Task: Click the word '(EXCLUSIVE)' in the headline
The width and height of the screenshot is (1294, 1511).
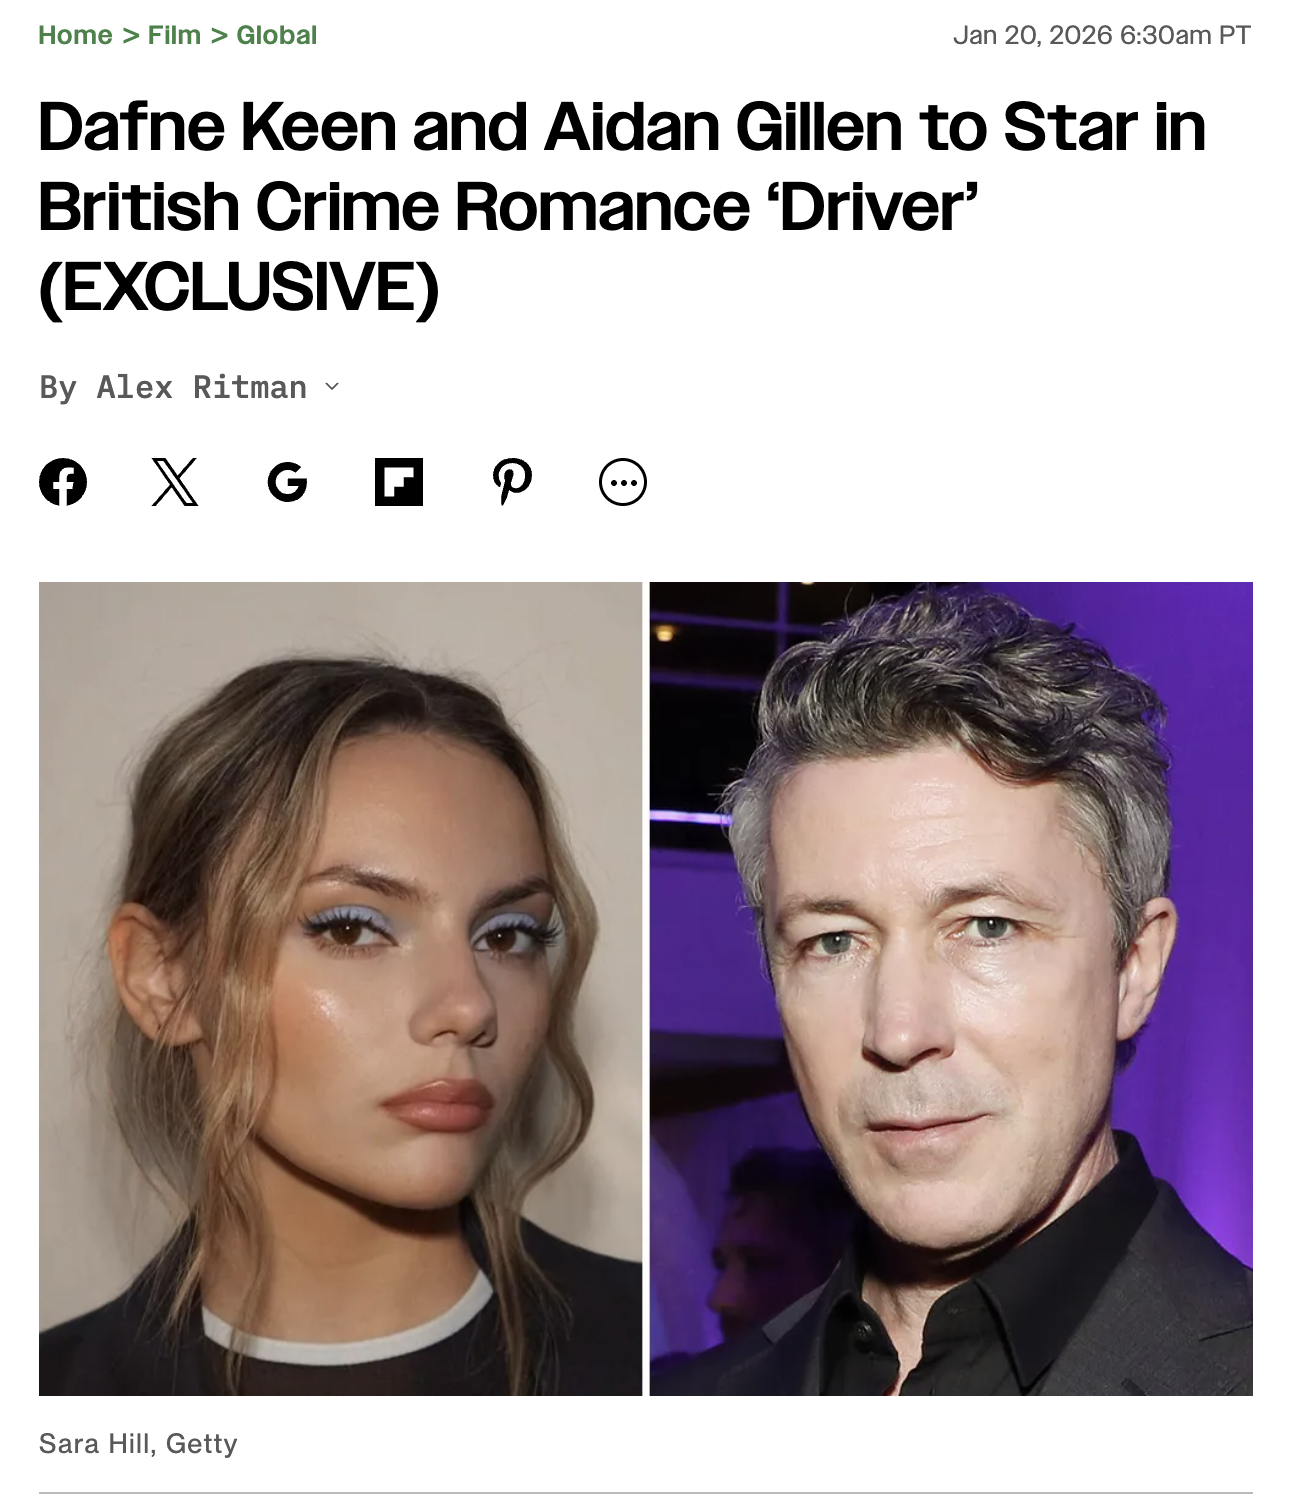Action: click(238, 288)
